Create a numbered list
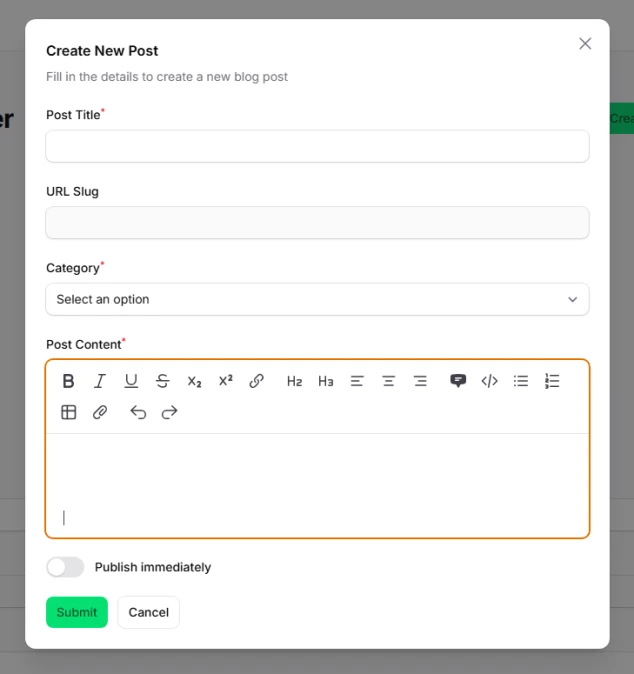The width and height of the screenshot is (634, 674). 552,381
